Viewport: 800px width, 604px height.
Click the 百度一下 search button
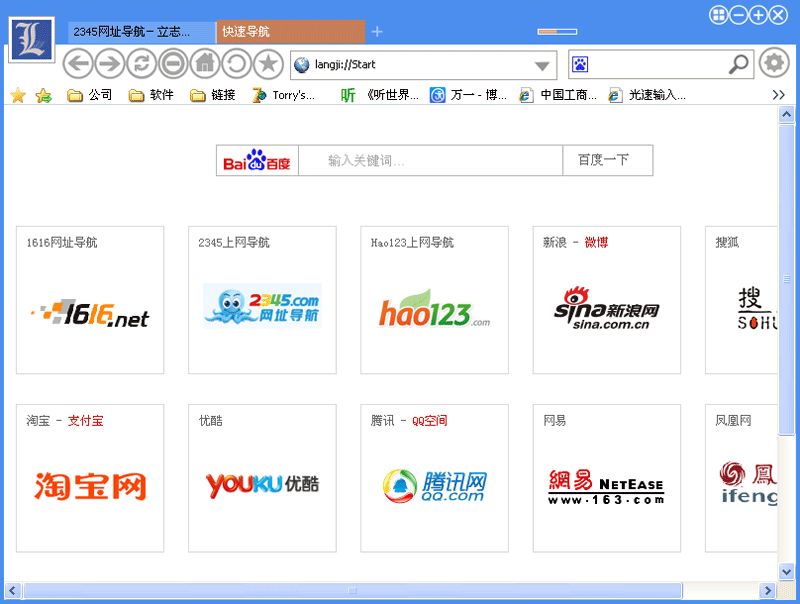(x=608, y=161)
